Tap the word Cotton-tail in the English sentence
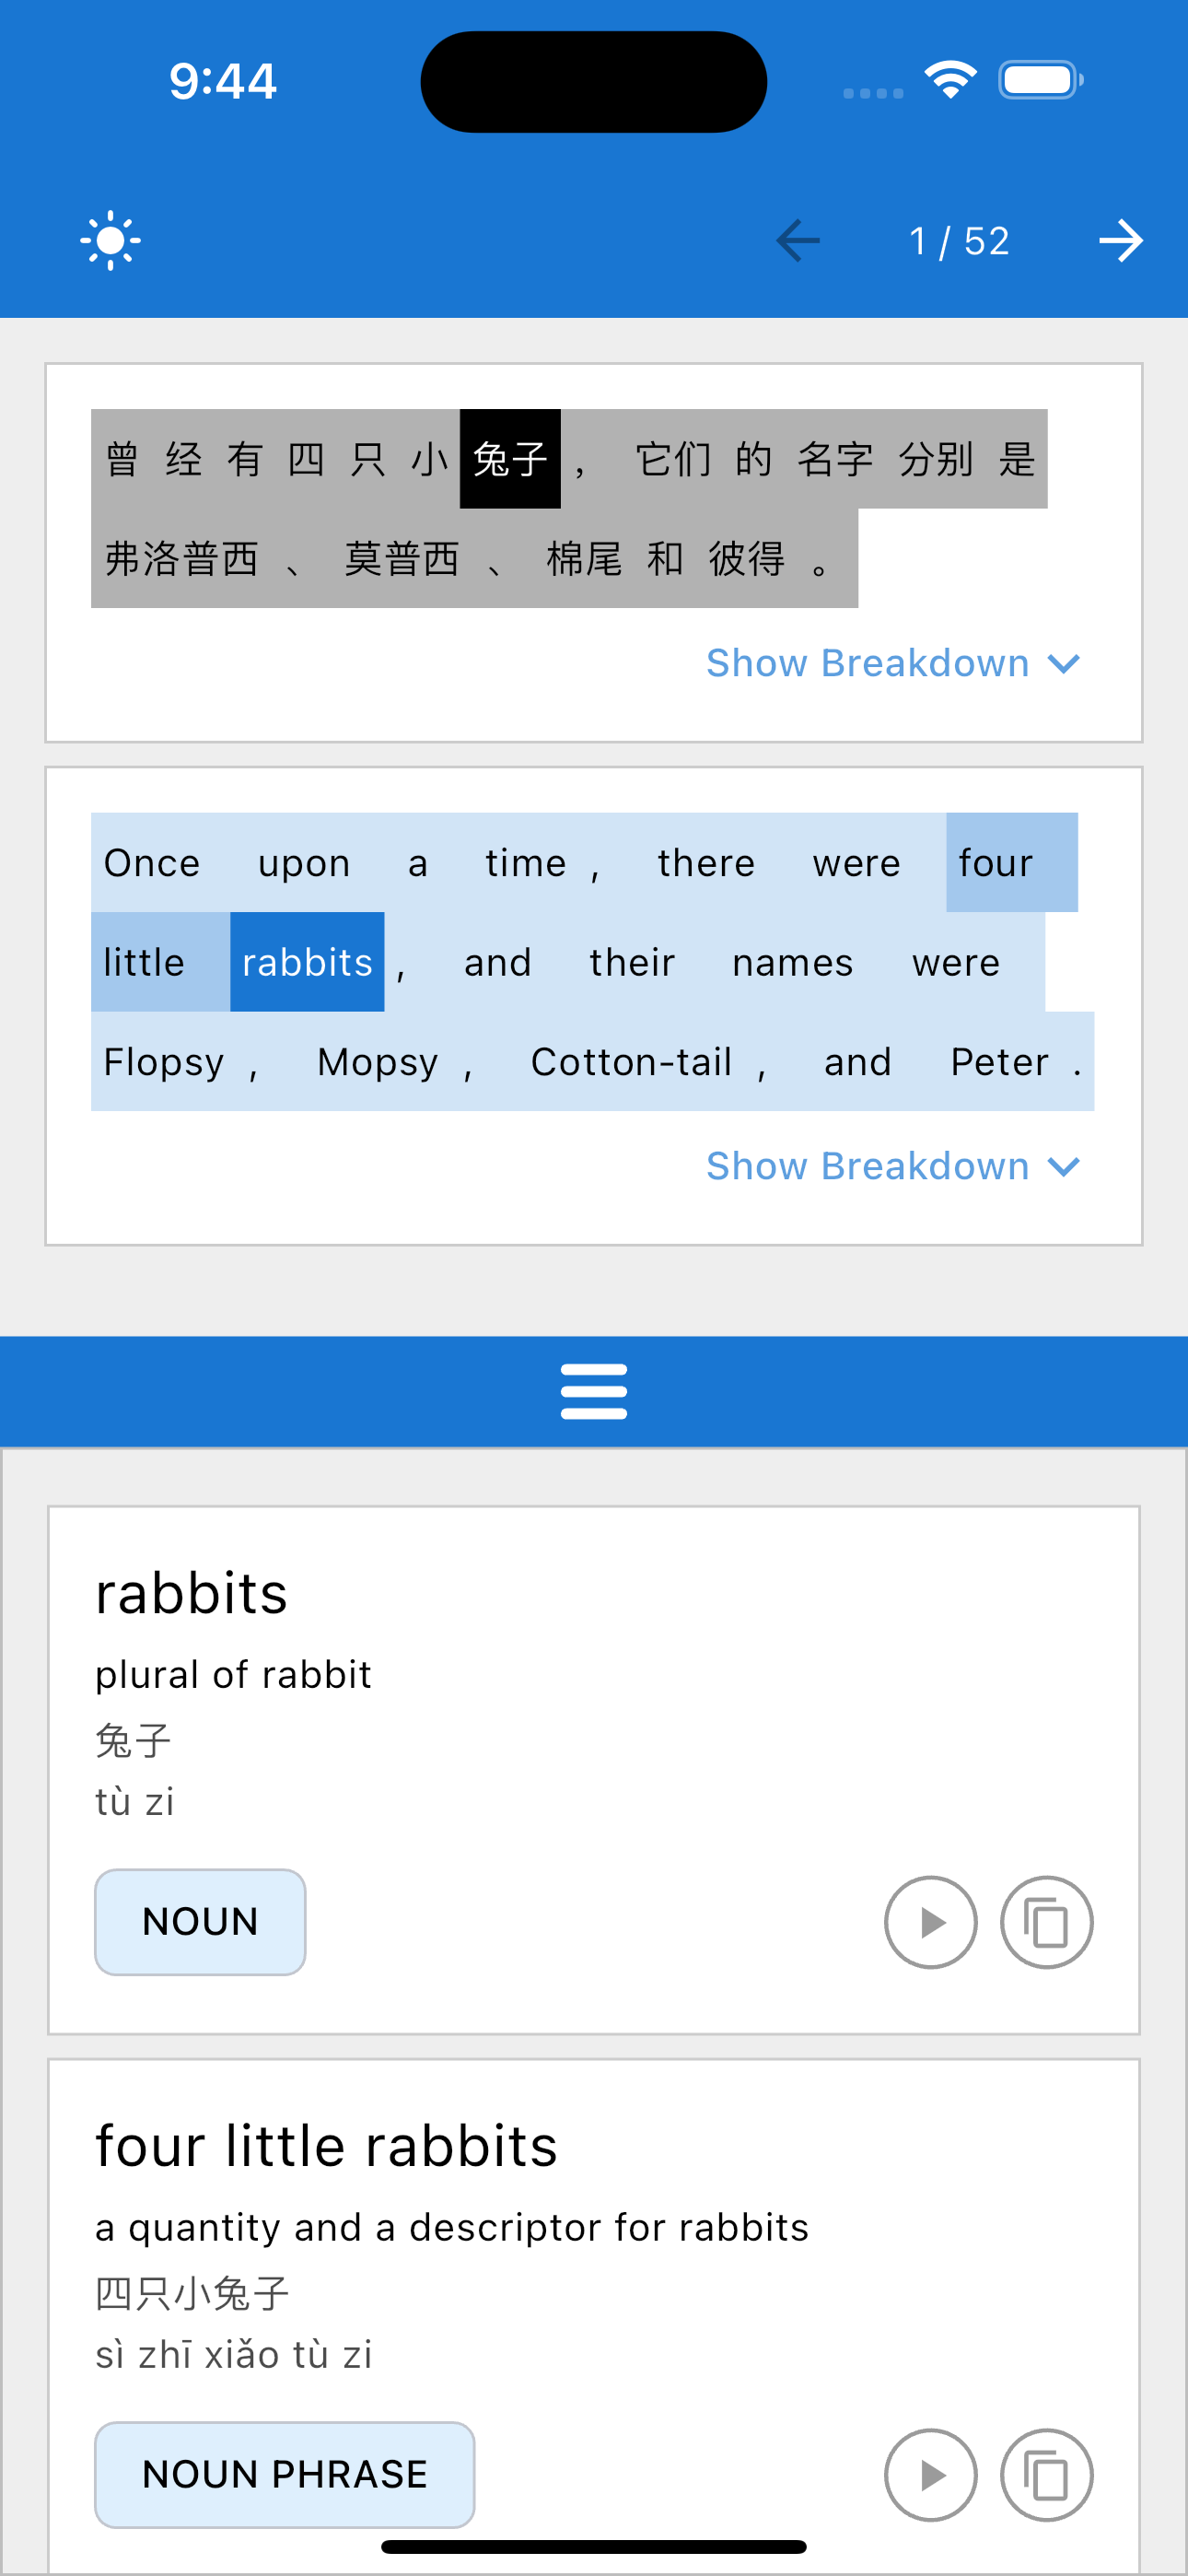 [631, 1062]
